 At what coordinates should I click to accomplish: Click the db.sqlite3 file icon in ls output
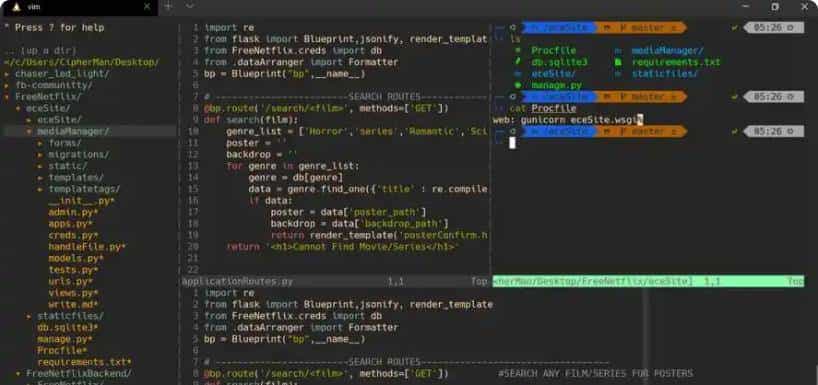pyautogui.click(x=518, y=62)
